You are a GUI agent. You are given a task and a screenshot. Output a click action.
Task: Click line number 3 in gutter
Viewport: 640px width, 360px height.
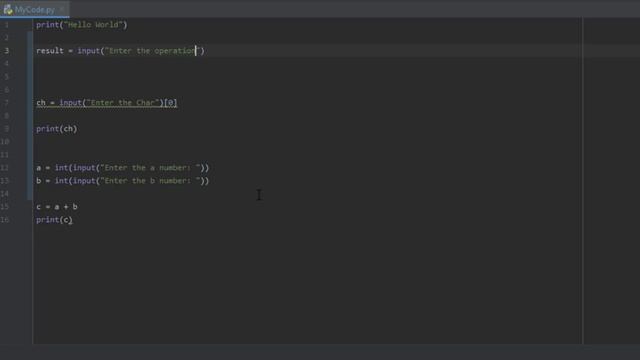tap(7, 51)
